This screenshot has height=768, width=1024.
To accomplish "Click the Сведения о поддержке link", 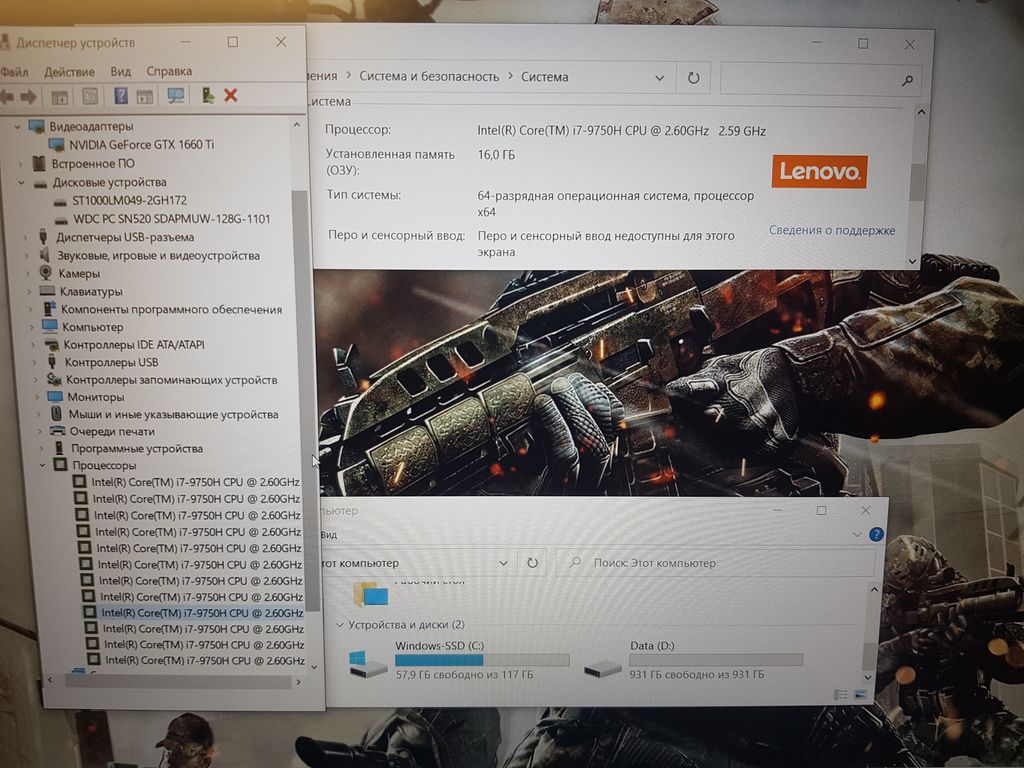I will [x=831, y=230].
